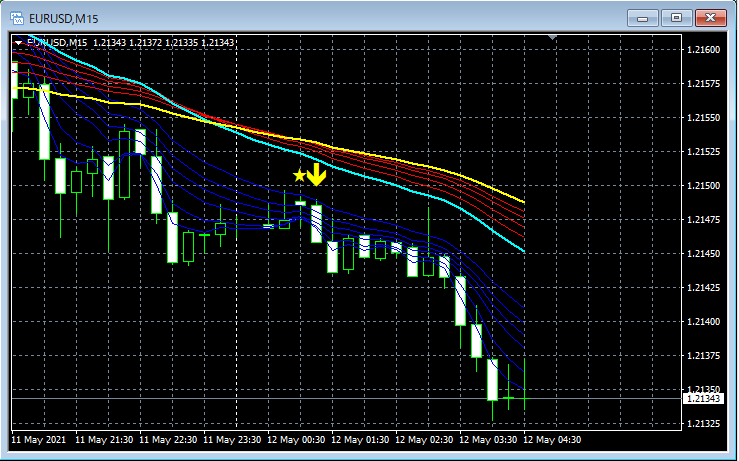Close the EURUSD,M15 chart window
This screenshot has height=461, width=739.
pyautogui.click(x=711, y=18)
